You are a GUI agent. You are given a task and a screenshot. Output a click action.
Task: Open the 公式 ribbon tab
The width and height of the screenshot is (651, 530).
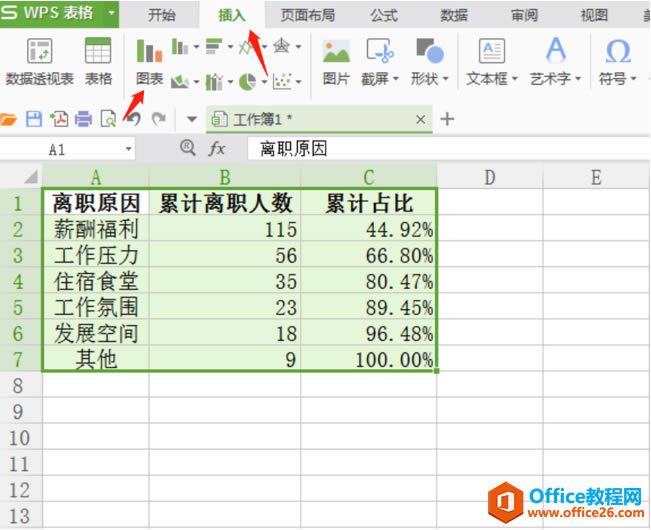[384, 15]
